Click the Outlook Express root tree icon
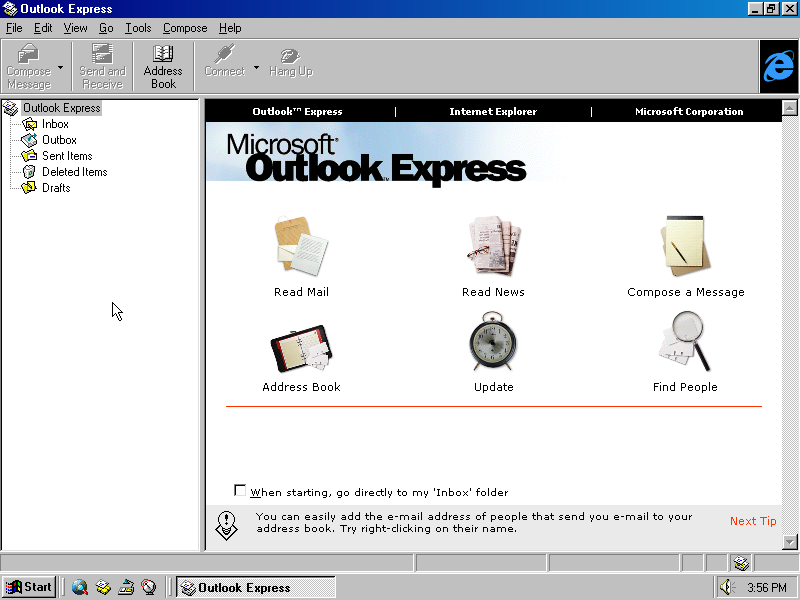This screenshot has height=600, width=800. 11,108
